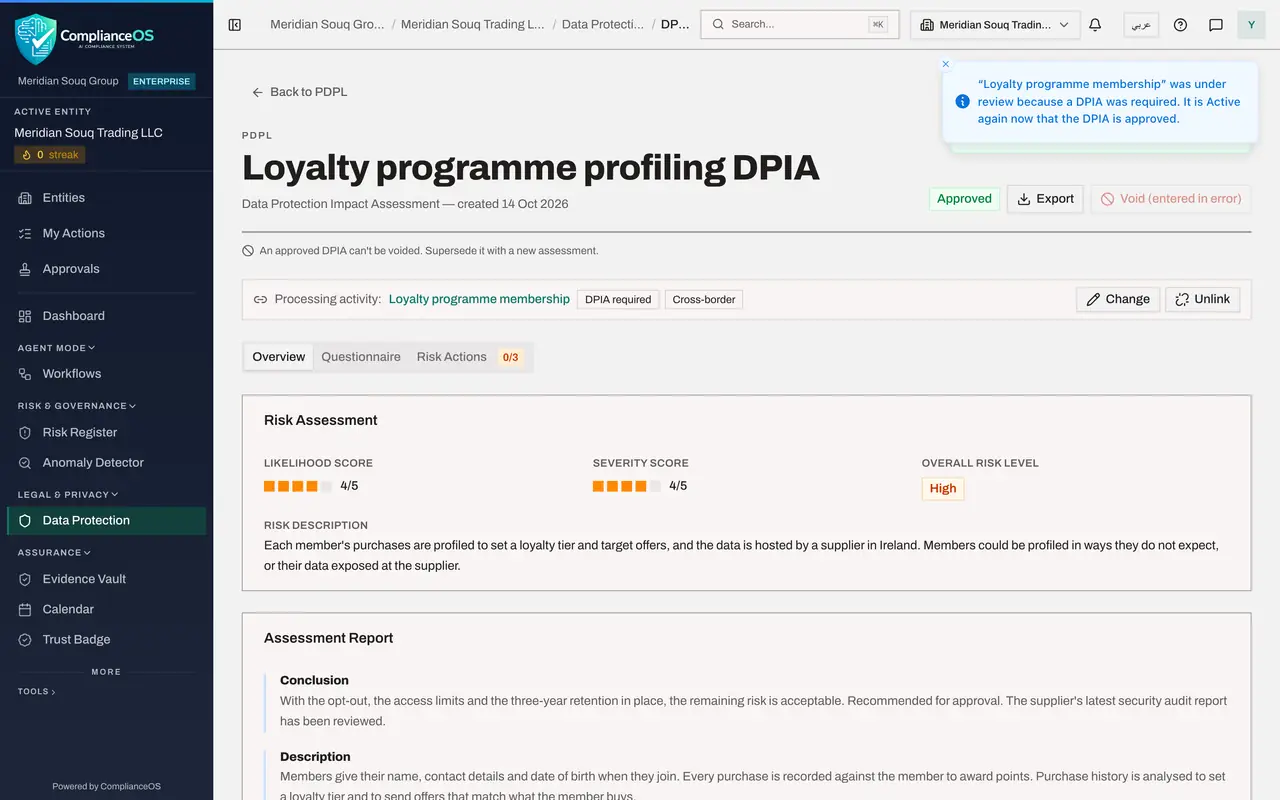Collapse the Risk & Governance section

click(77, 406)
